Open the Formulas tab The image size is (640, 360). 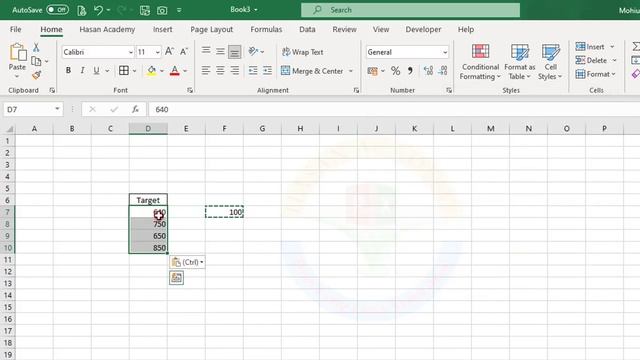click(x=266, y=29)
